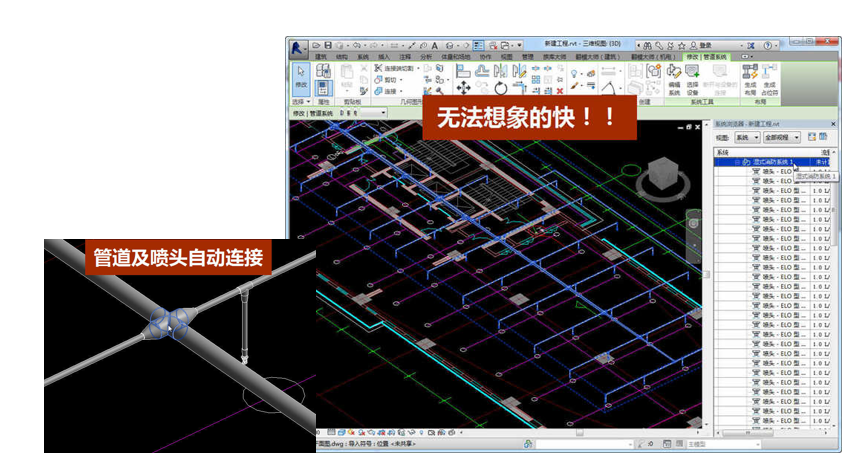Click the highlighted Thin Lines icon in quick access toolbar
The width and height of the screenshot is (861, 467).
pos(478,46)
